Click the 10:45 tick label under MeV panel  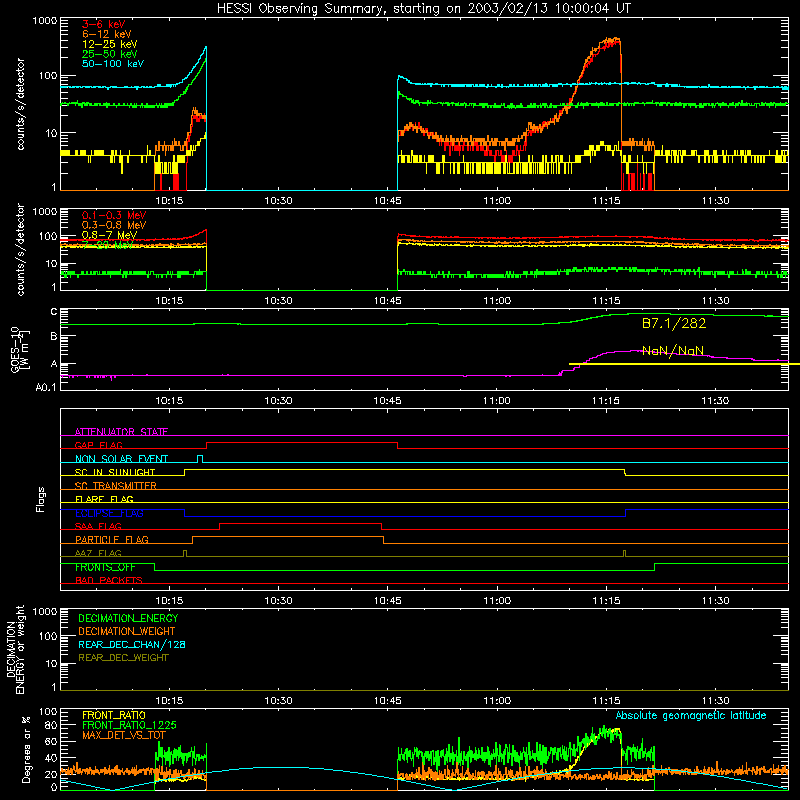pyautogui.click(x=387, y=301)
